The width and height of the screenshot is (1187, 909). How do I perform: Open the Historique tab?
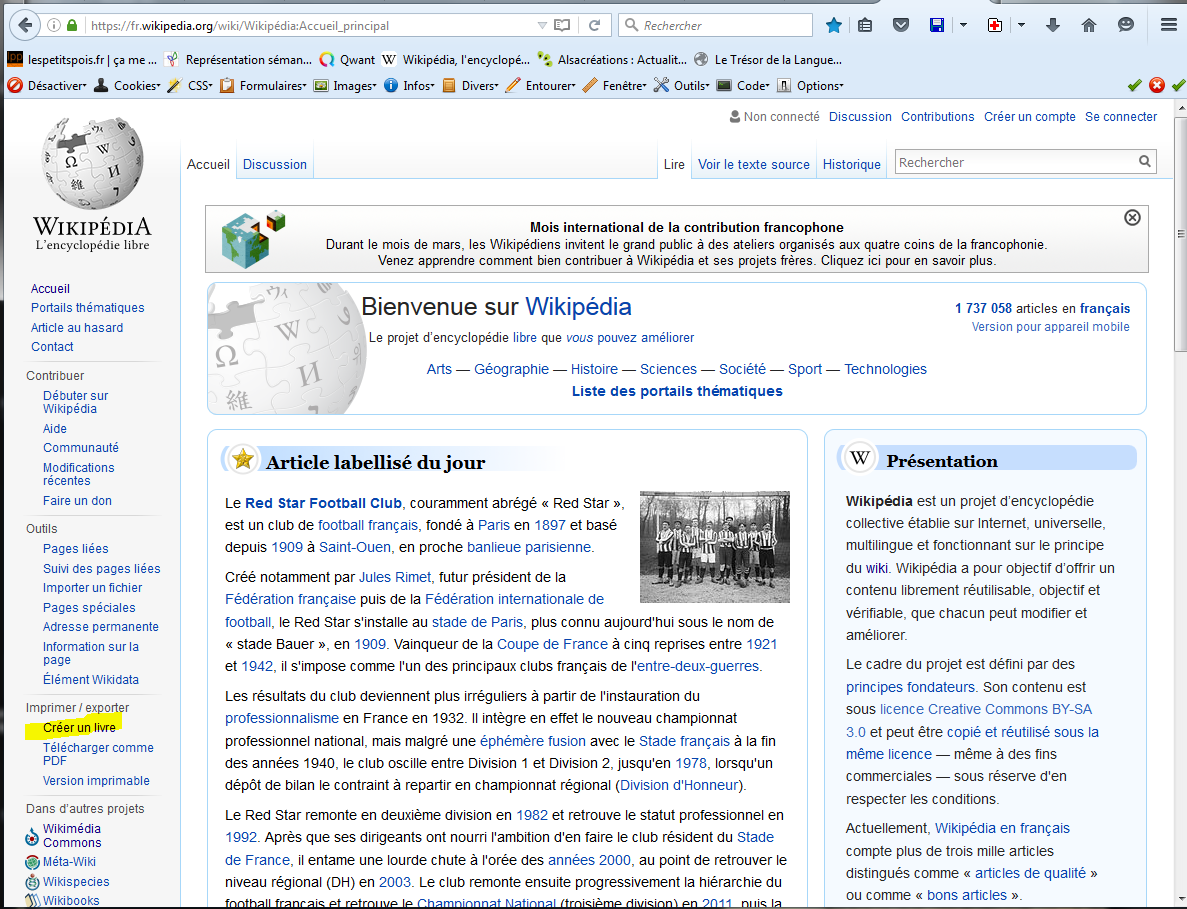(x=851, y=164)
